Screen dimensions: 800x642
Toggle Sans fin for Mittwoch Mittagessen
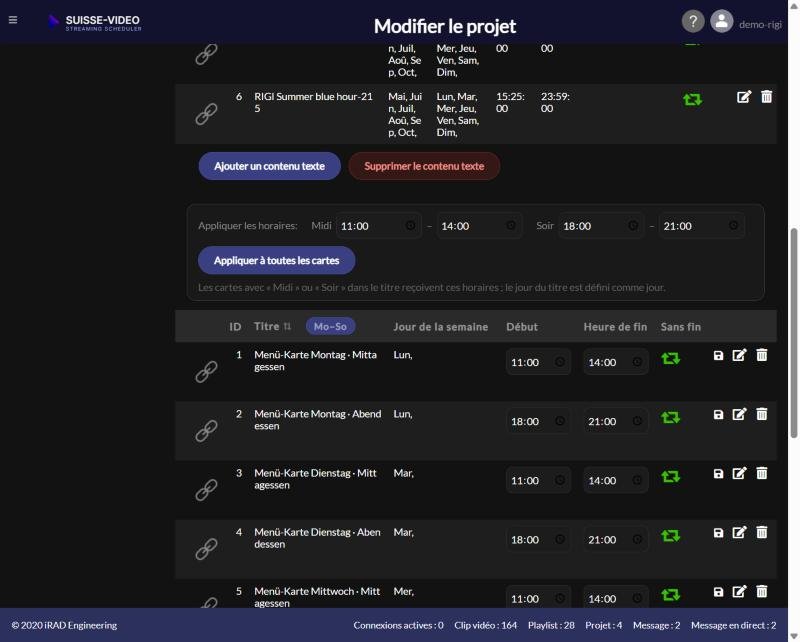click(x=670, y=595)
